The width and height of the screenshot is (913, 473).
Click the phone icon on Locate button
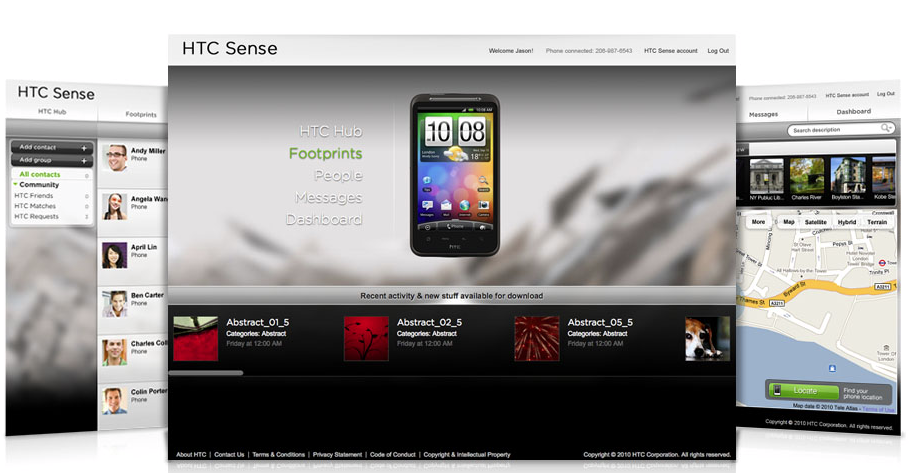pos(777,390)
